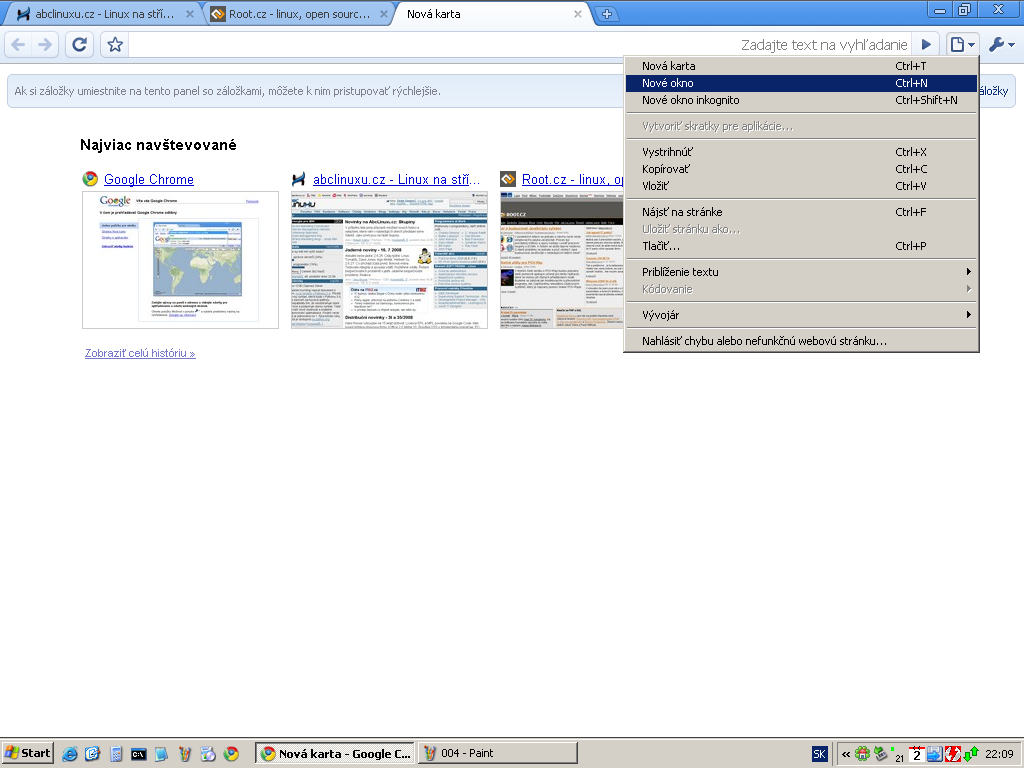Open the Root.cz most-visited link
The image size is (1024, 768).
coord(573,180)
